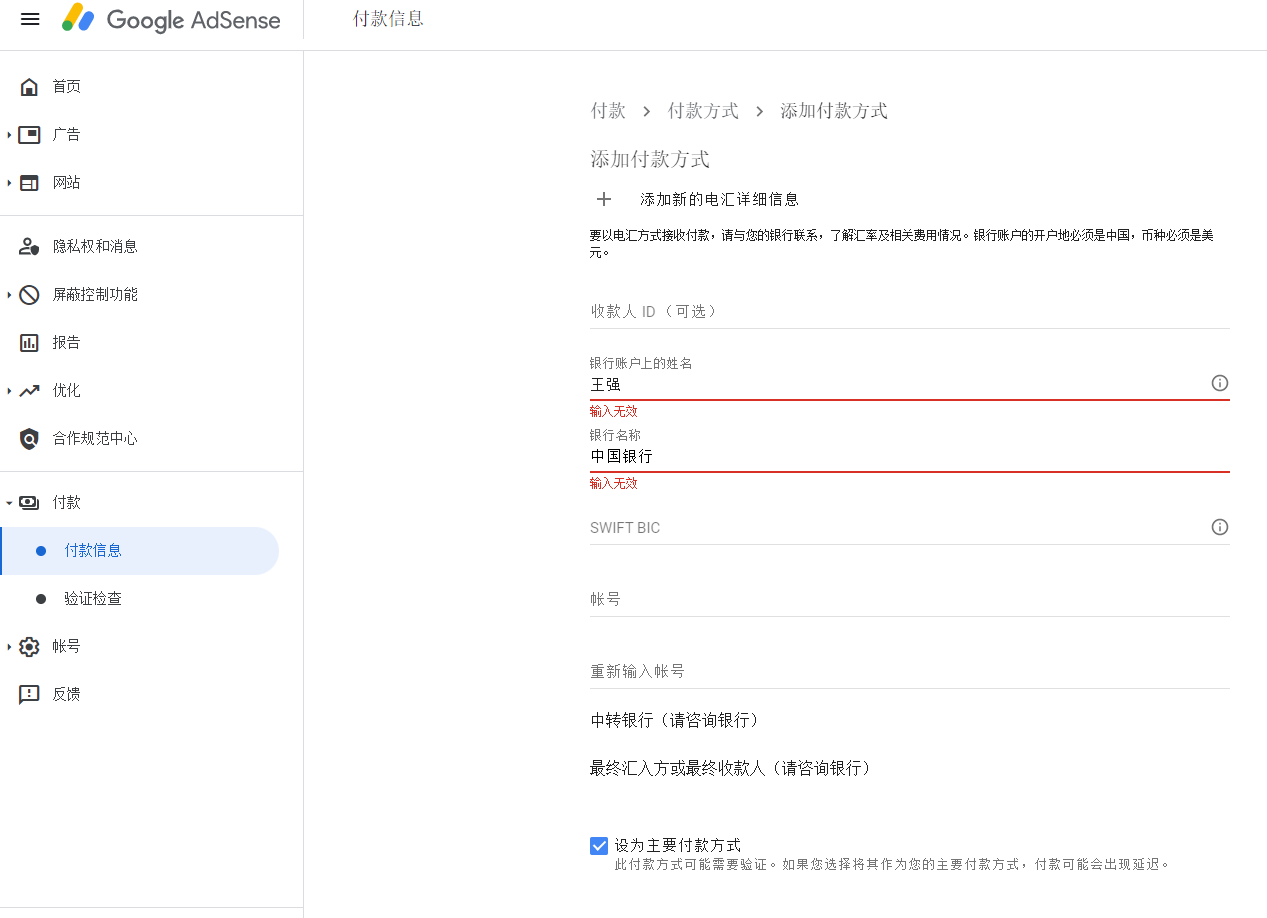Uncheck 设为主要付款方式 checkbox

599,846
